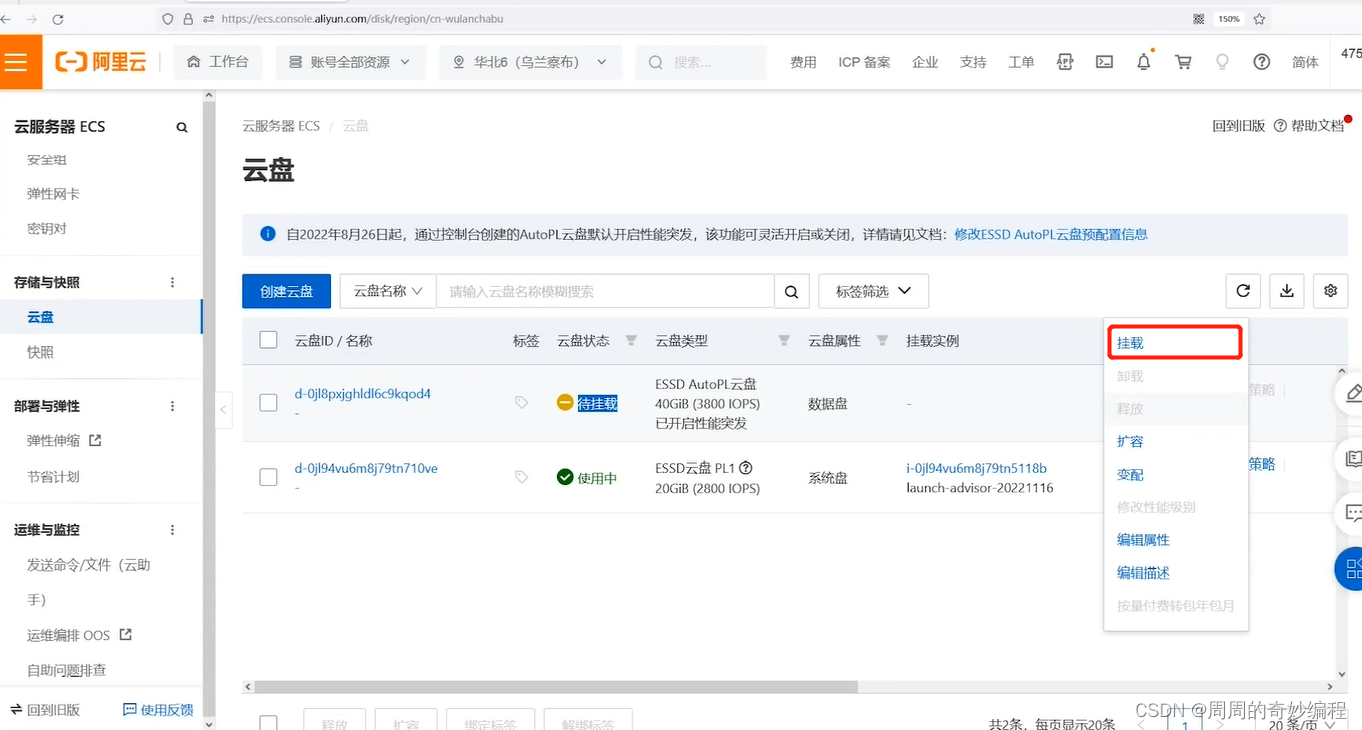1362x730 pixels.
Task: Click the 创建云盘 button
Action: (x=286, y=291)
